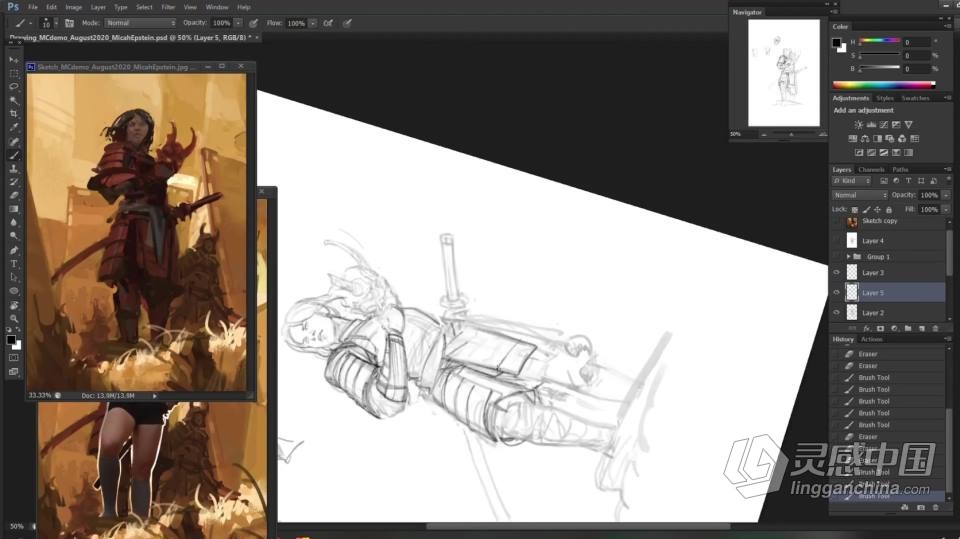The height and width of the screenshot is (539, 960).
Task: Open the Layers panel Opacity arrow
Action: coord(946,195)
